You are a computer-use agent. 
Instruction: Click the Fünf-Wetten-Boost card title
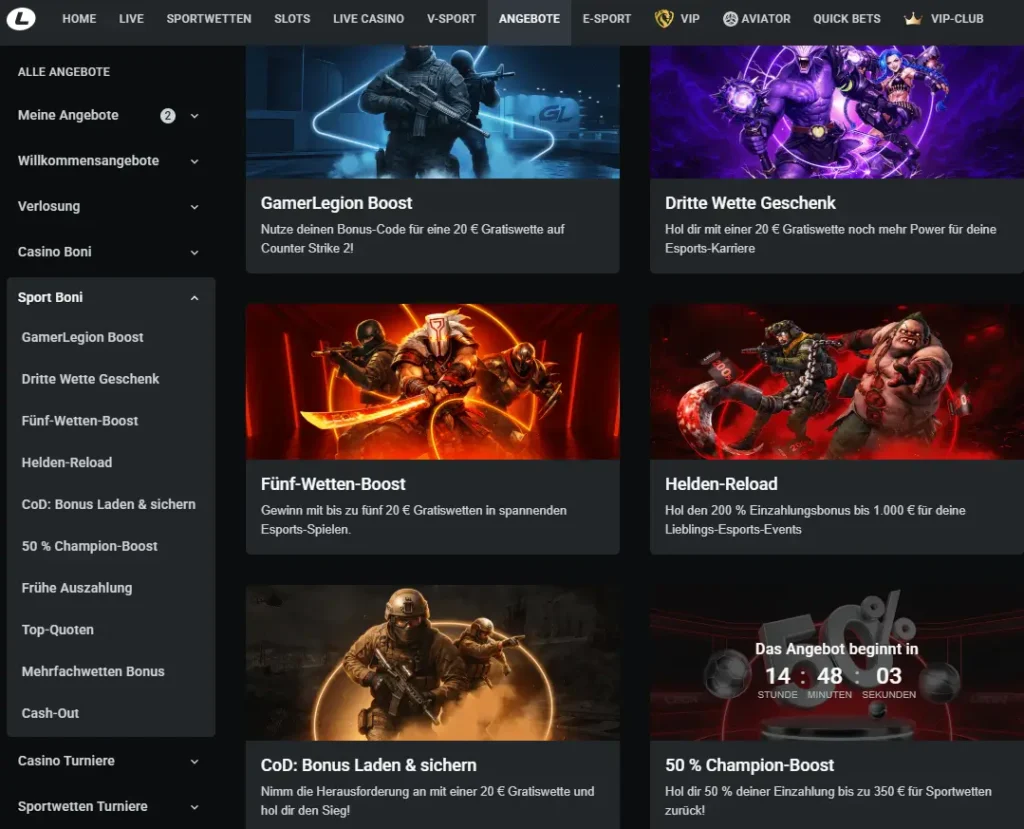(x=333, y=484)
